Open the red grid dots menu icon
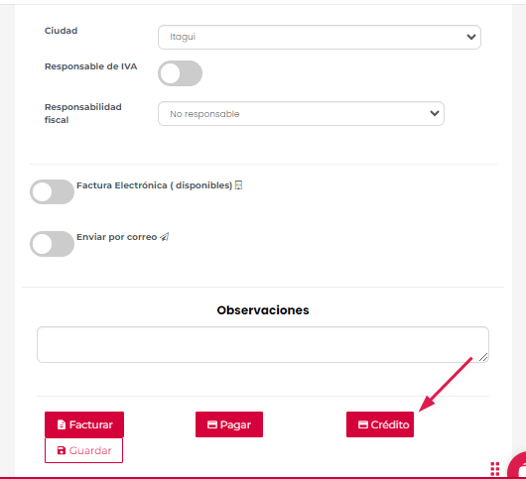526x479 pixels. tap(495, 469)
